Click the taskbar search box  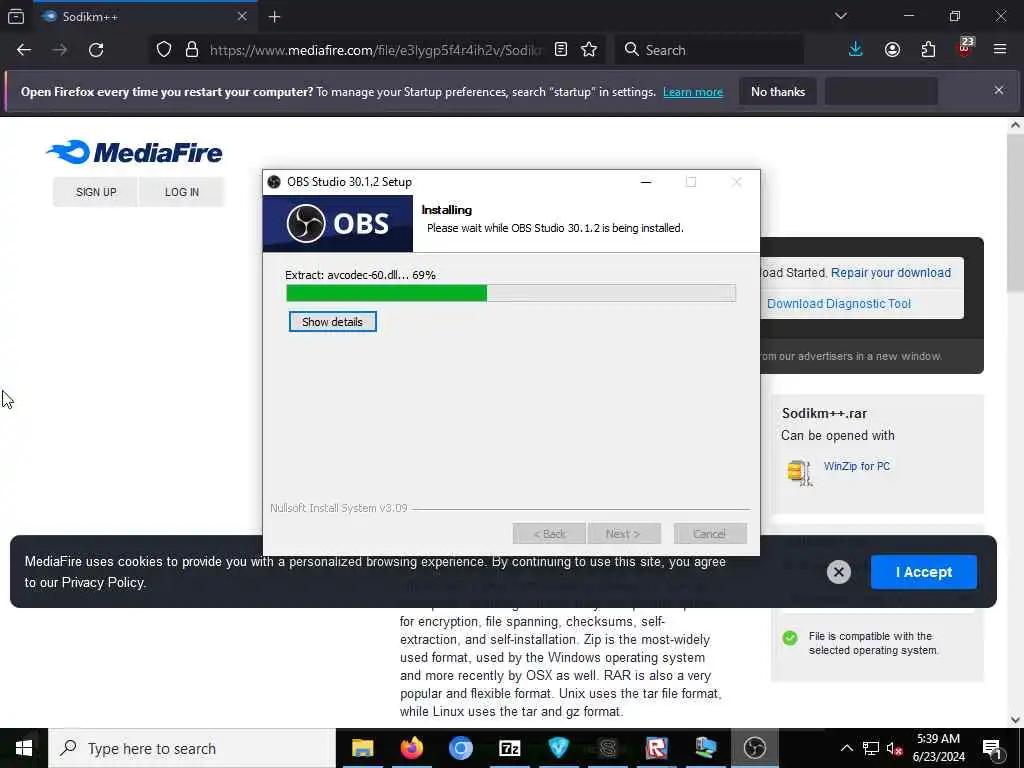[192, 748]
